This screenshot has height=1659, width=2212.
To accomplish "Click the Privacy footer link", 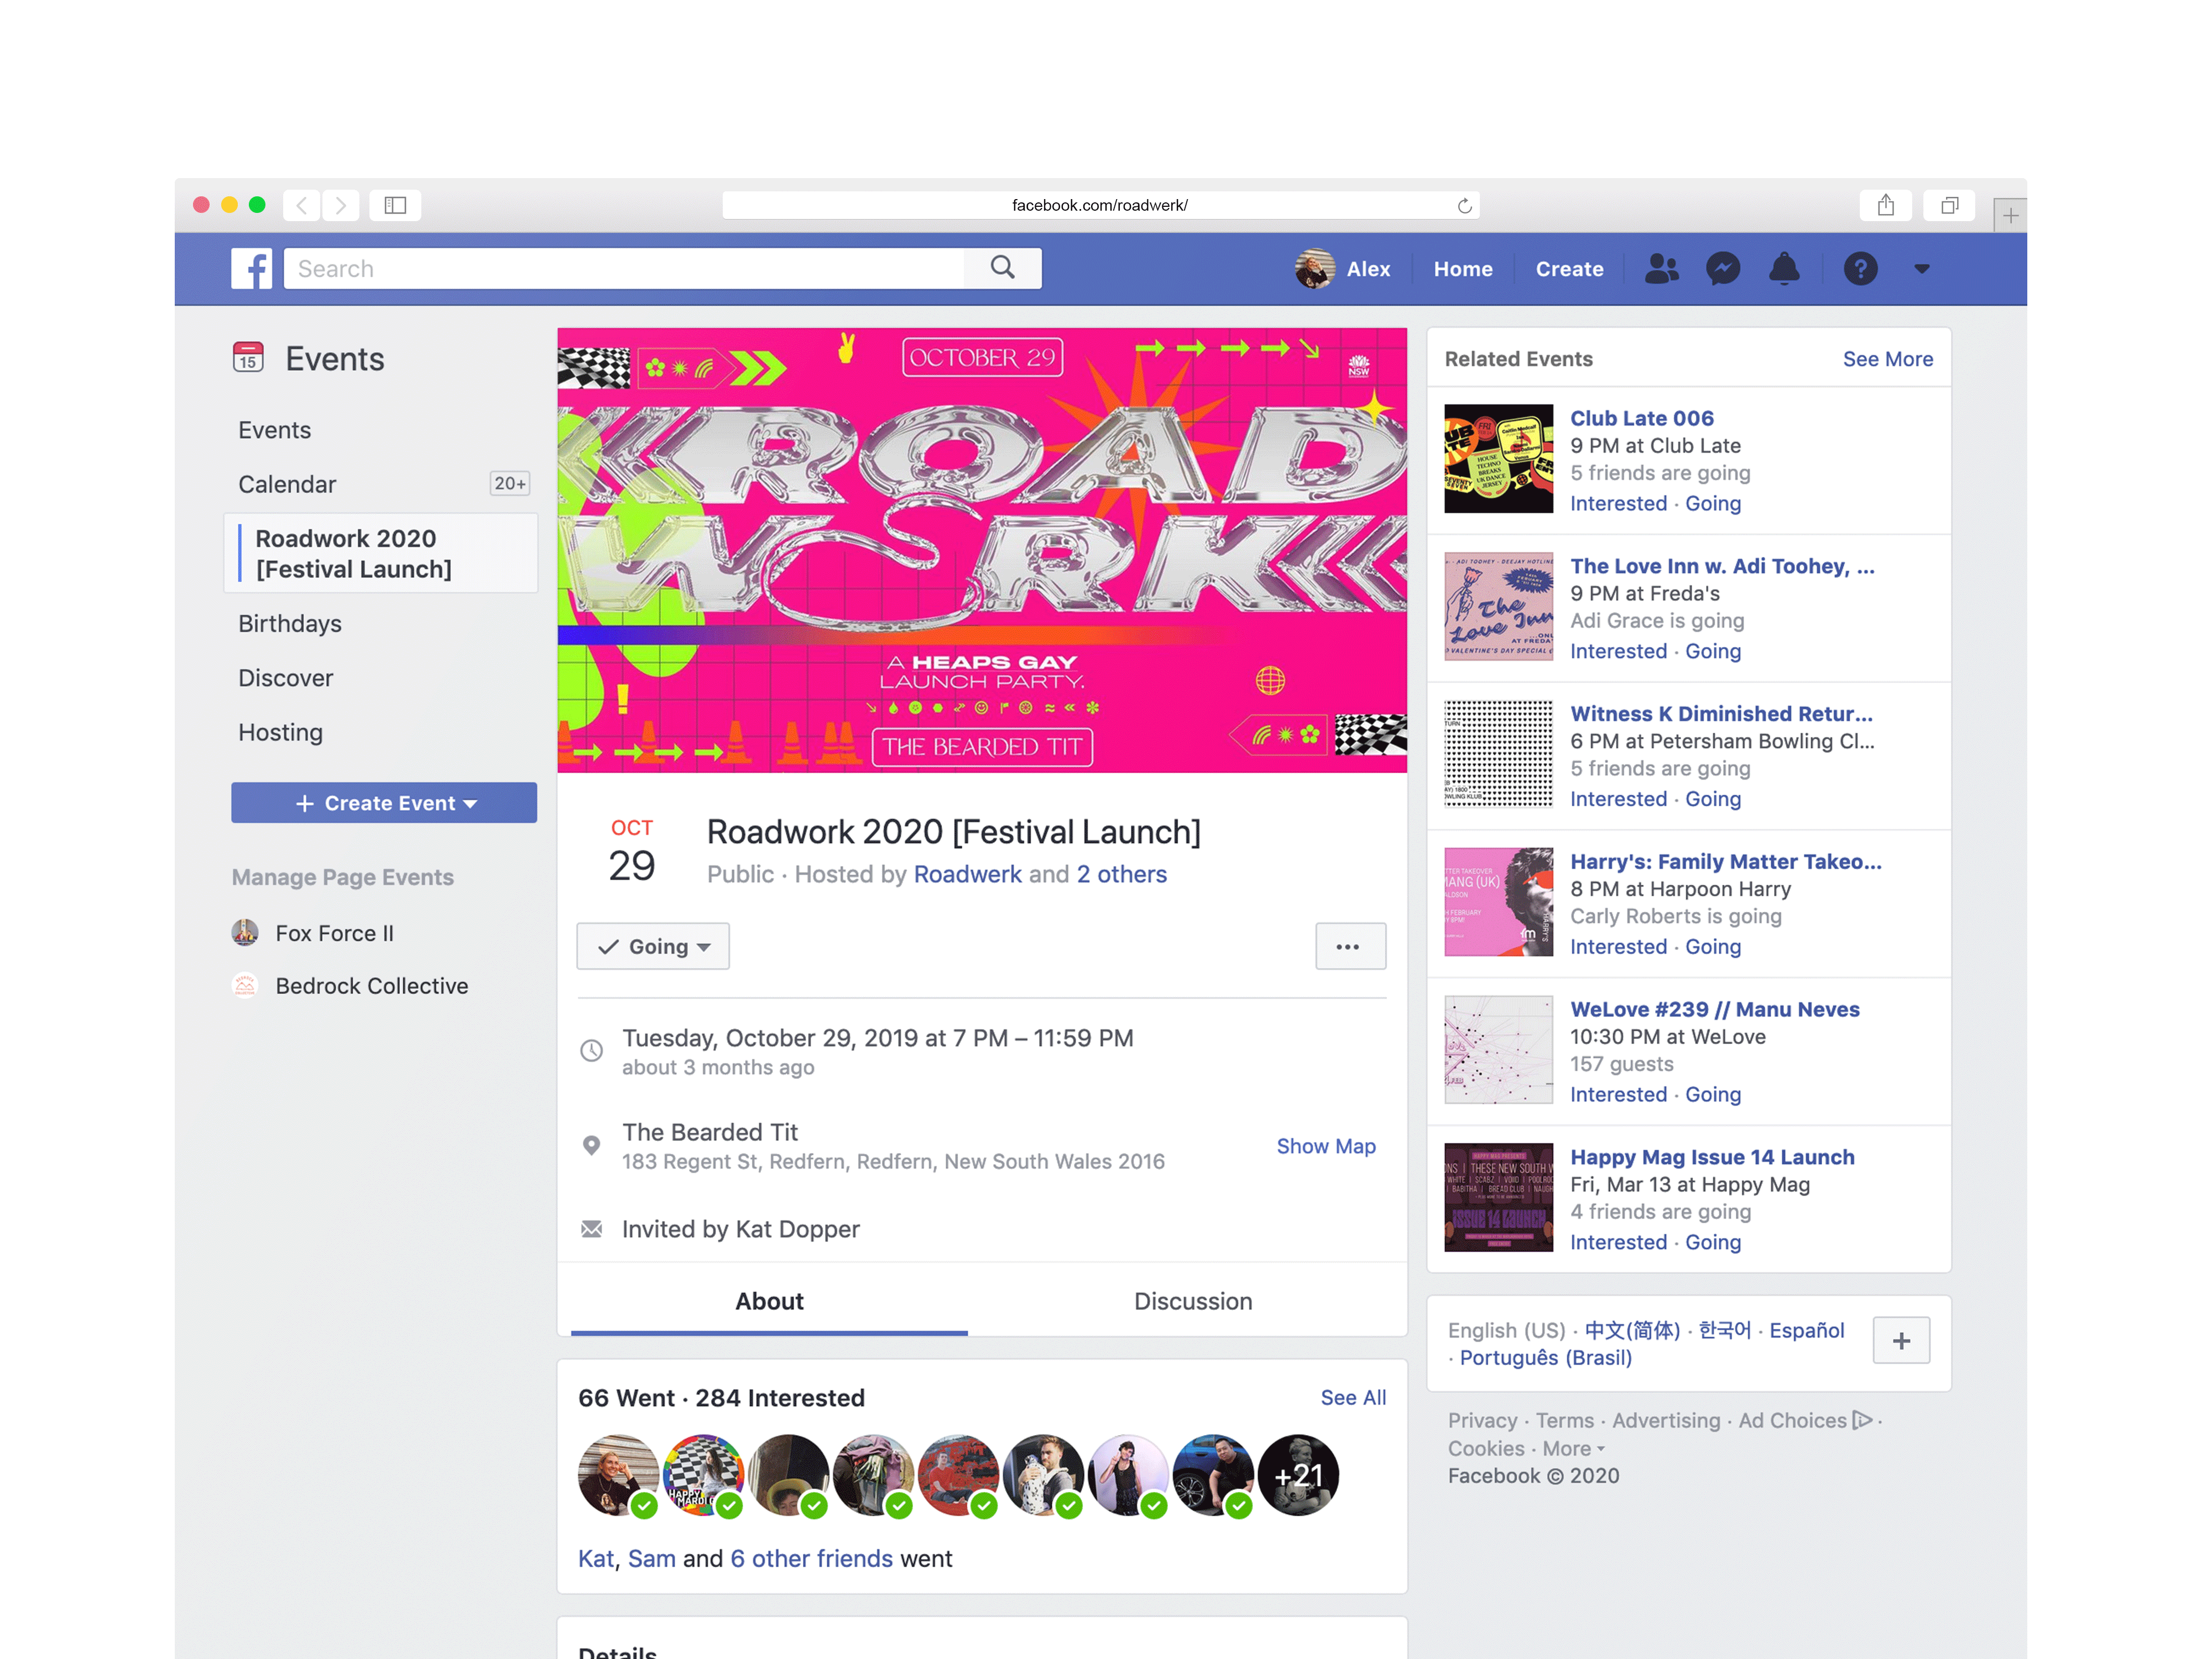I will (x=1482, y=1420).
